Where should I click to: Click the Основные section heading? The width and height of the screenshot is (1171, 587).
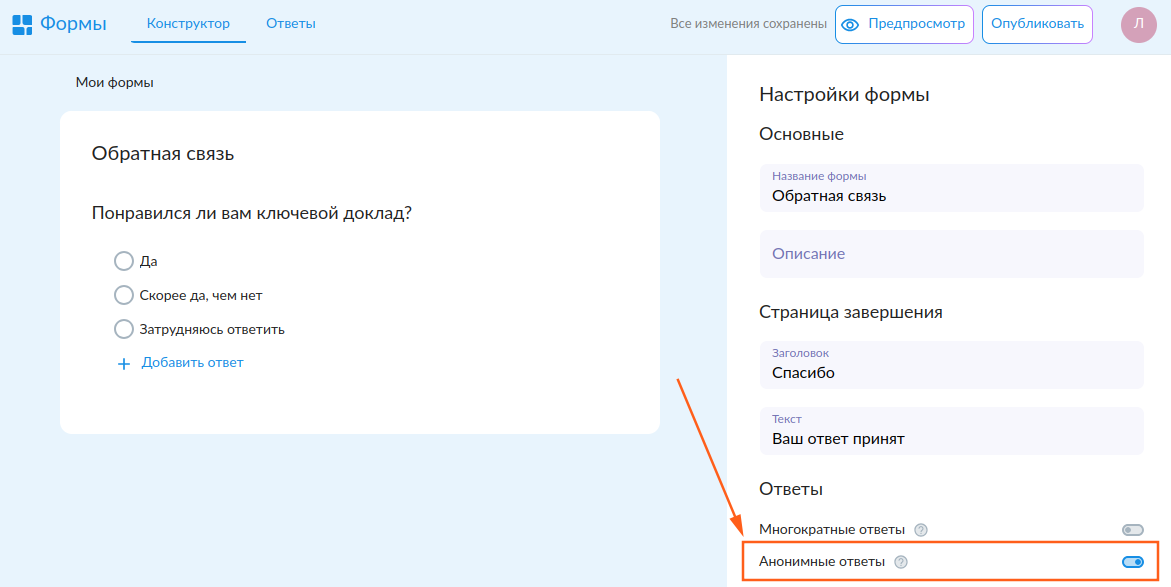pyautogui.click(x=801, y=134)
